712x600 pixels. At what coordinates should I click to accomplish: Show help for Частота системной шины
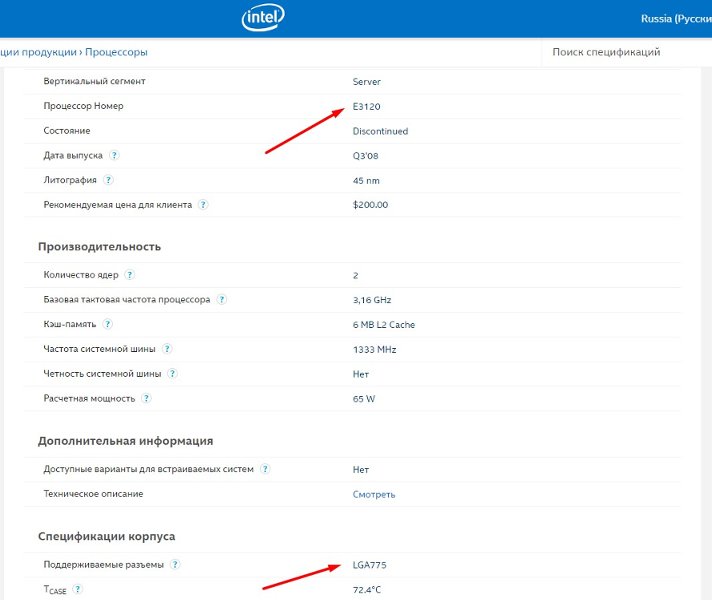167,349
